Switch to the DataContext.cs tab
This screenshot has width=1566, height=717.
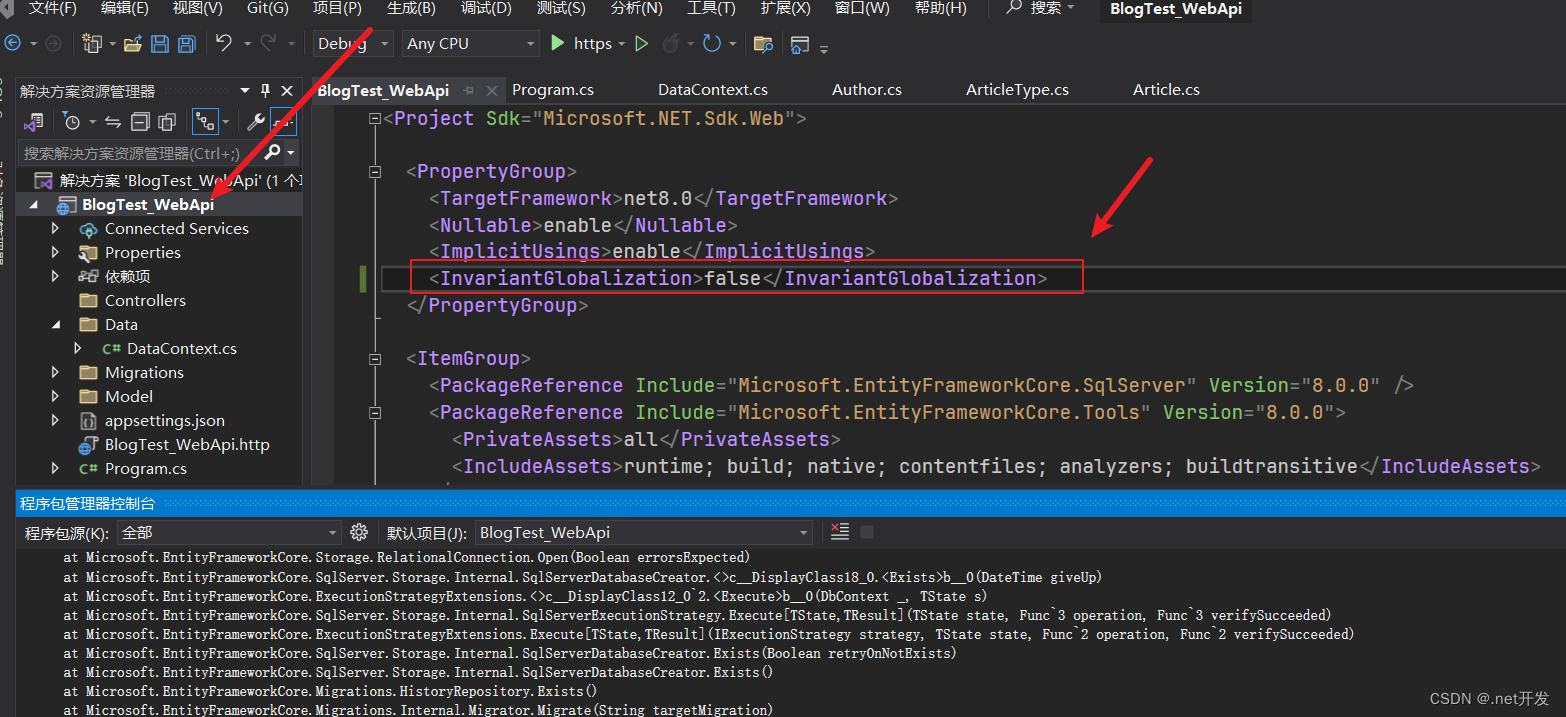[x=713, y=90]
